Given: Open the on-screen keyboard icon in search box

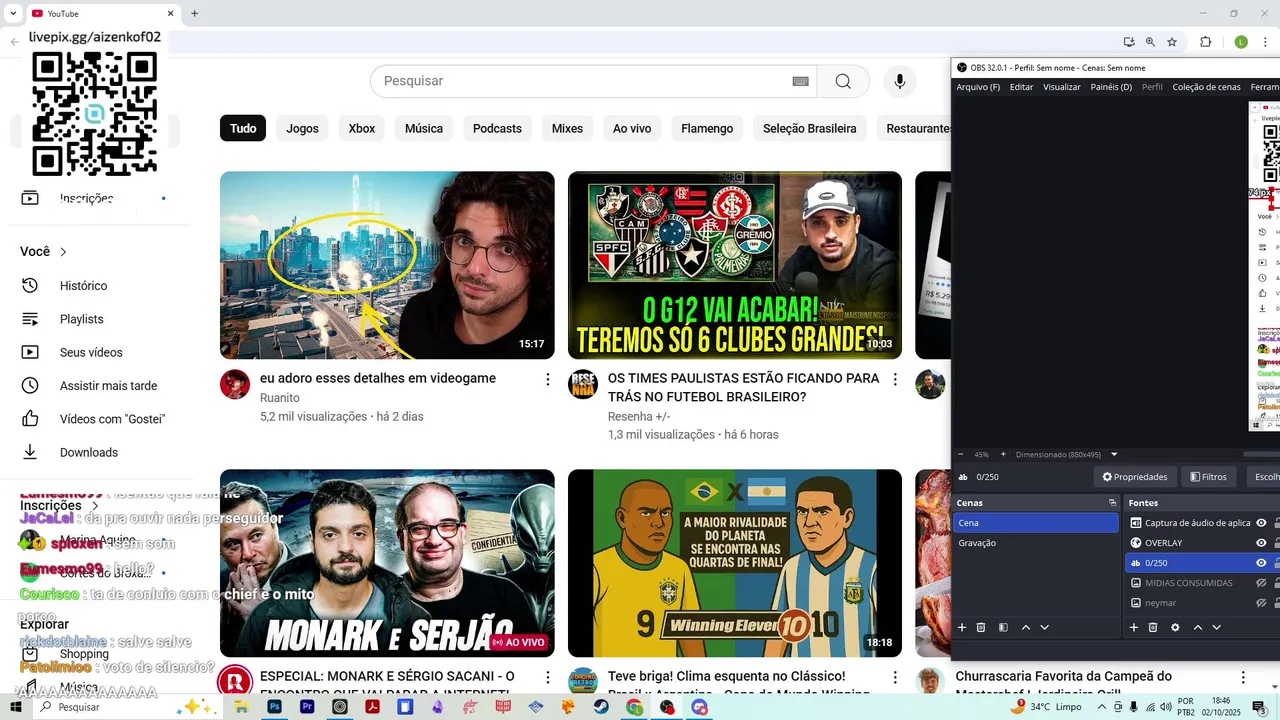Looking at the screenshot, I should (x=800, y=81).
